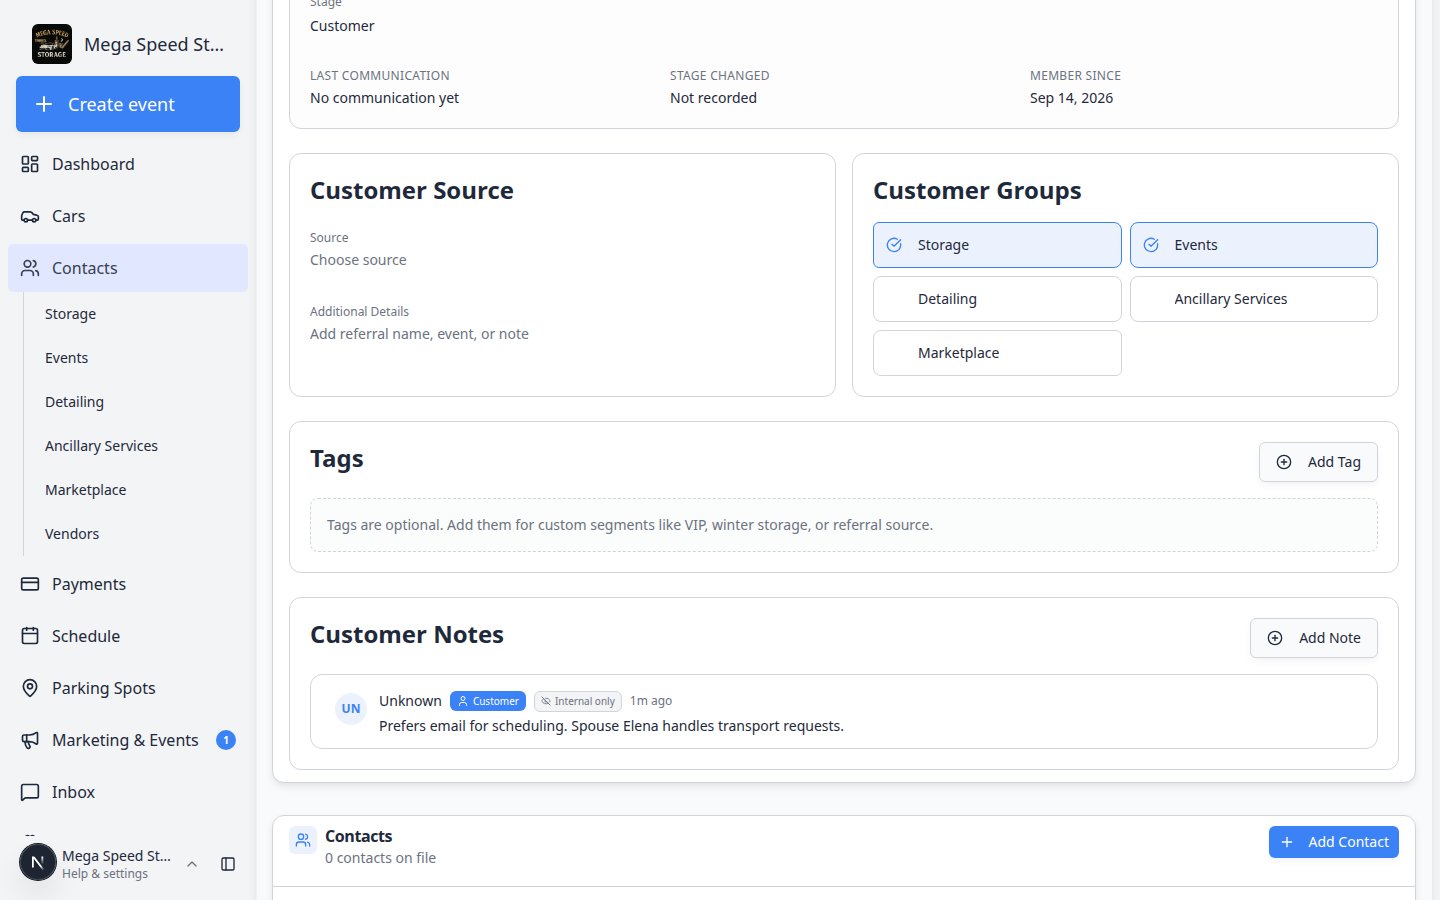Click the Internal only badge
The height and width of the screenshot is (900, 1440).
pyautogui.click(x=578, y=701)
